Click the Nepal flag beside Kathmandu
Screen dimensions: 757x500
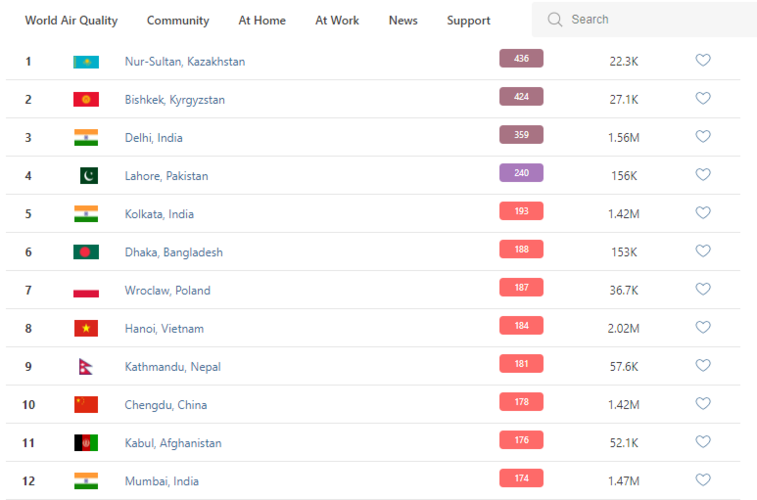pos(85,367)
